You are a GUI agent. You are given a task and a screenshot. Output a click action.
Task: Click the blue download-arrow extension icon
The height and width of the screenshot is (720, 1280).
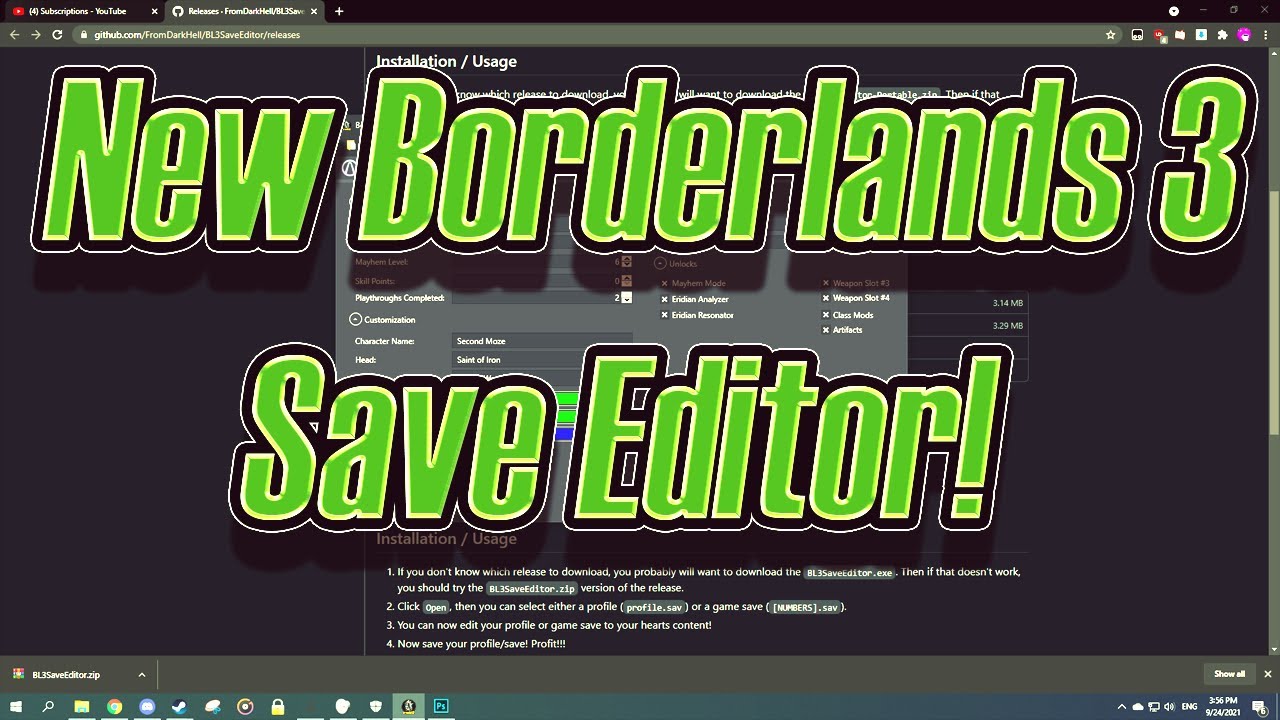pyautogui.click(x=1202, y=34)
